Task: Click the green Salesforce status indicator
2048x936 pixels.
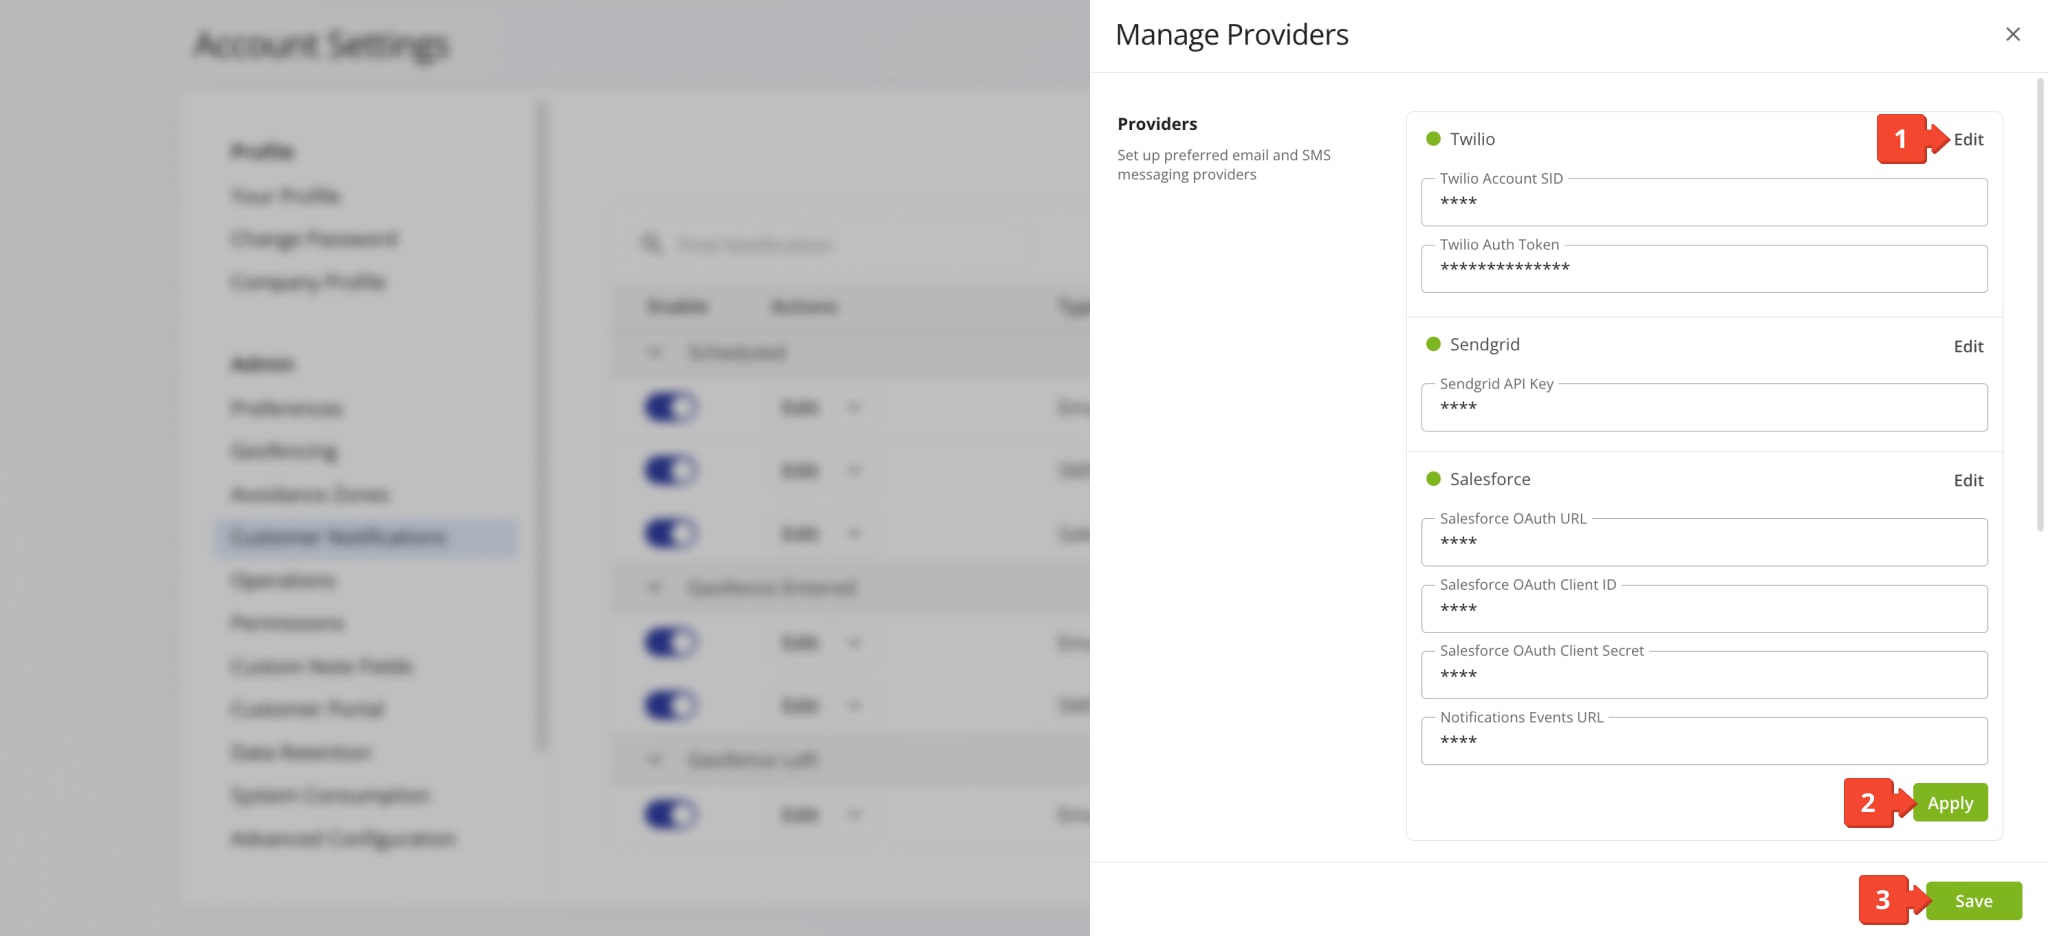Action: [x=1433, y=479]
